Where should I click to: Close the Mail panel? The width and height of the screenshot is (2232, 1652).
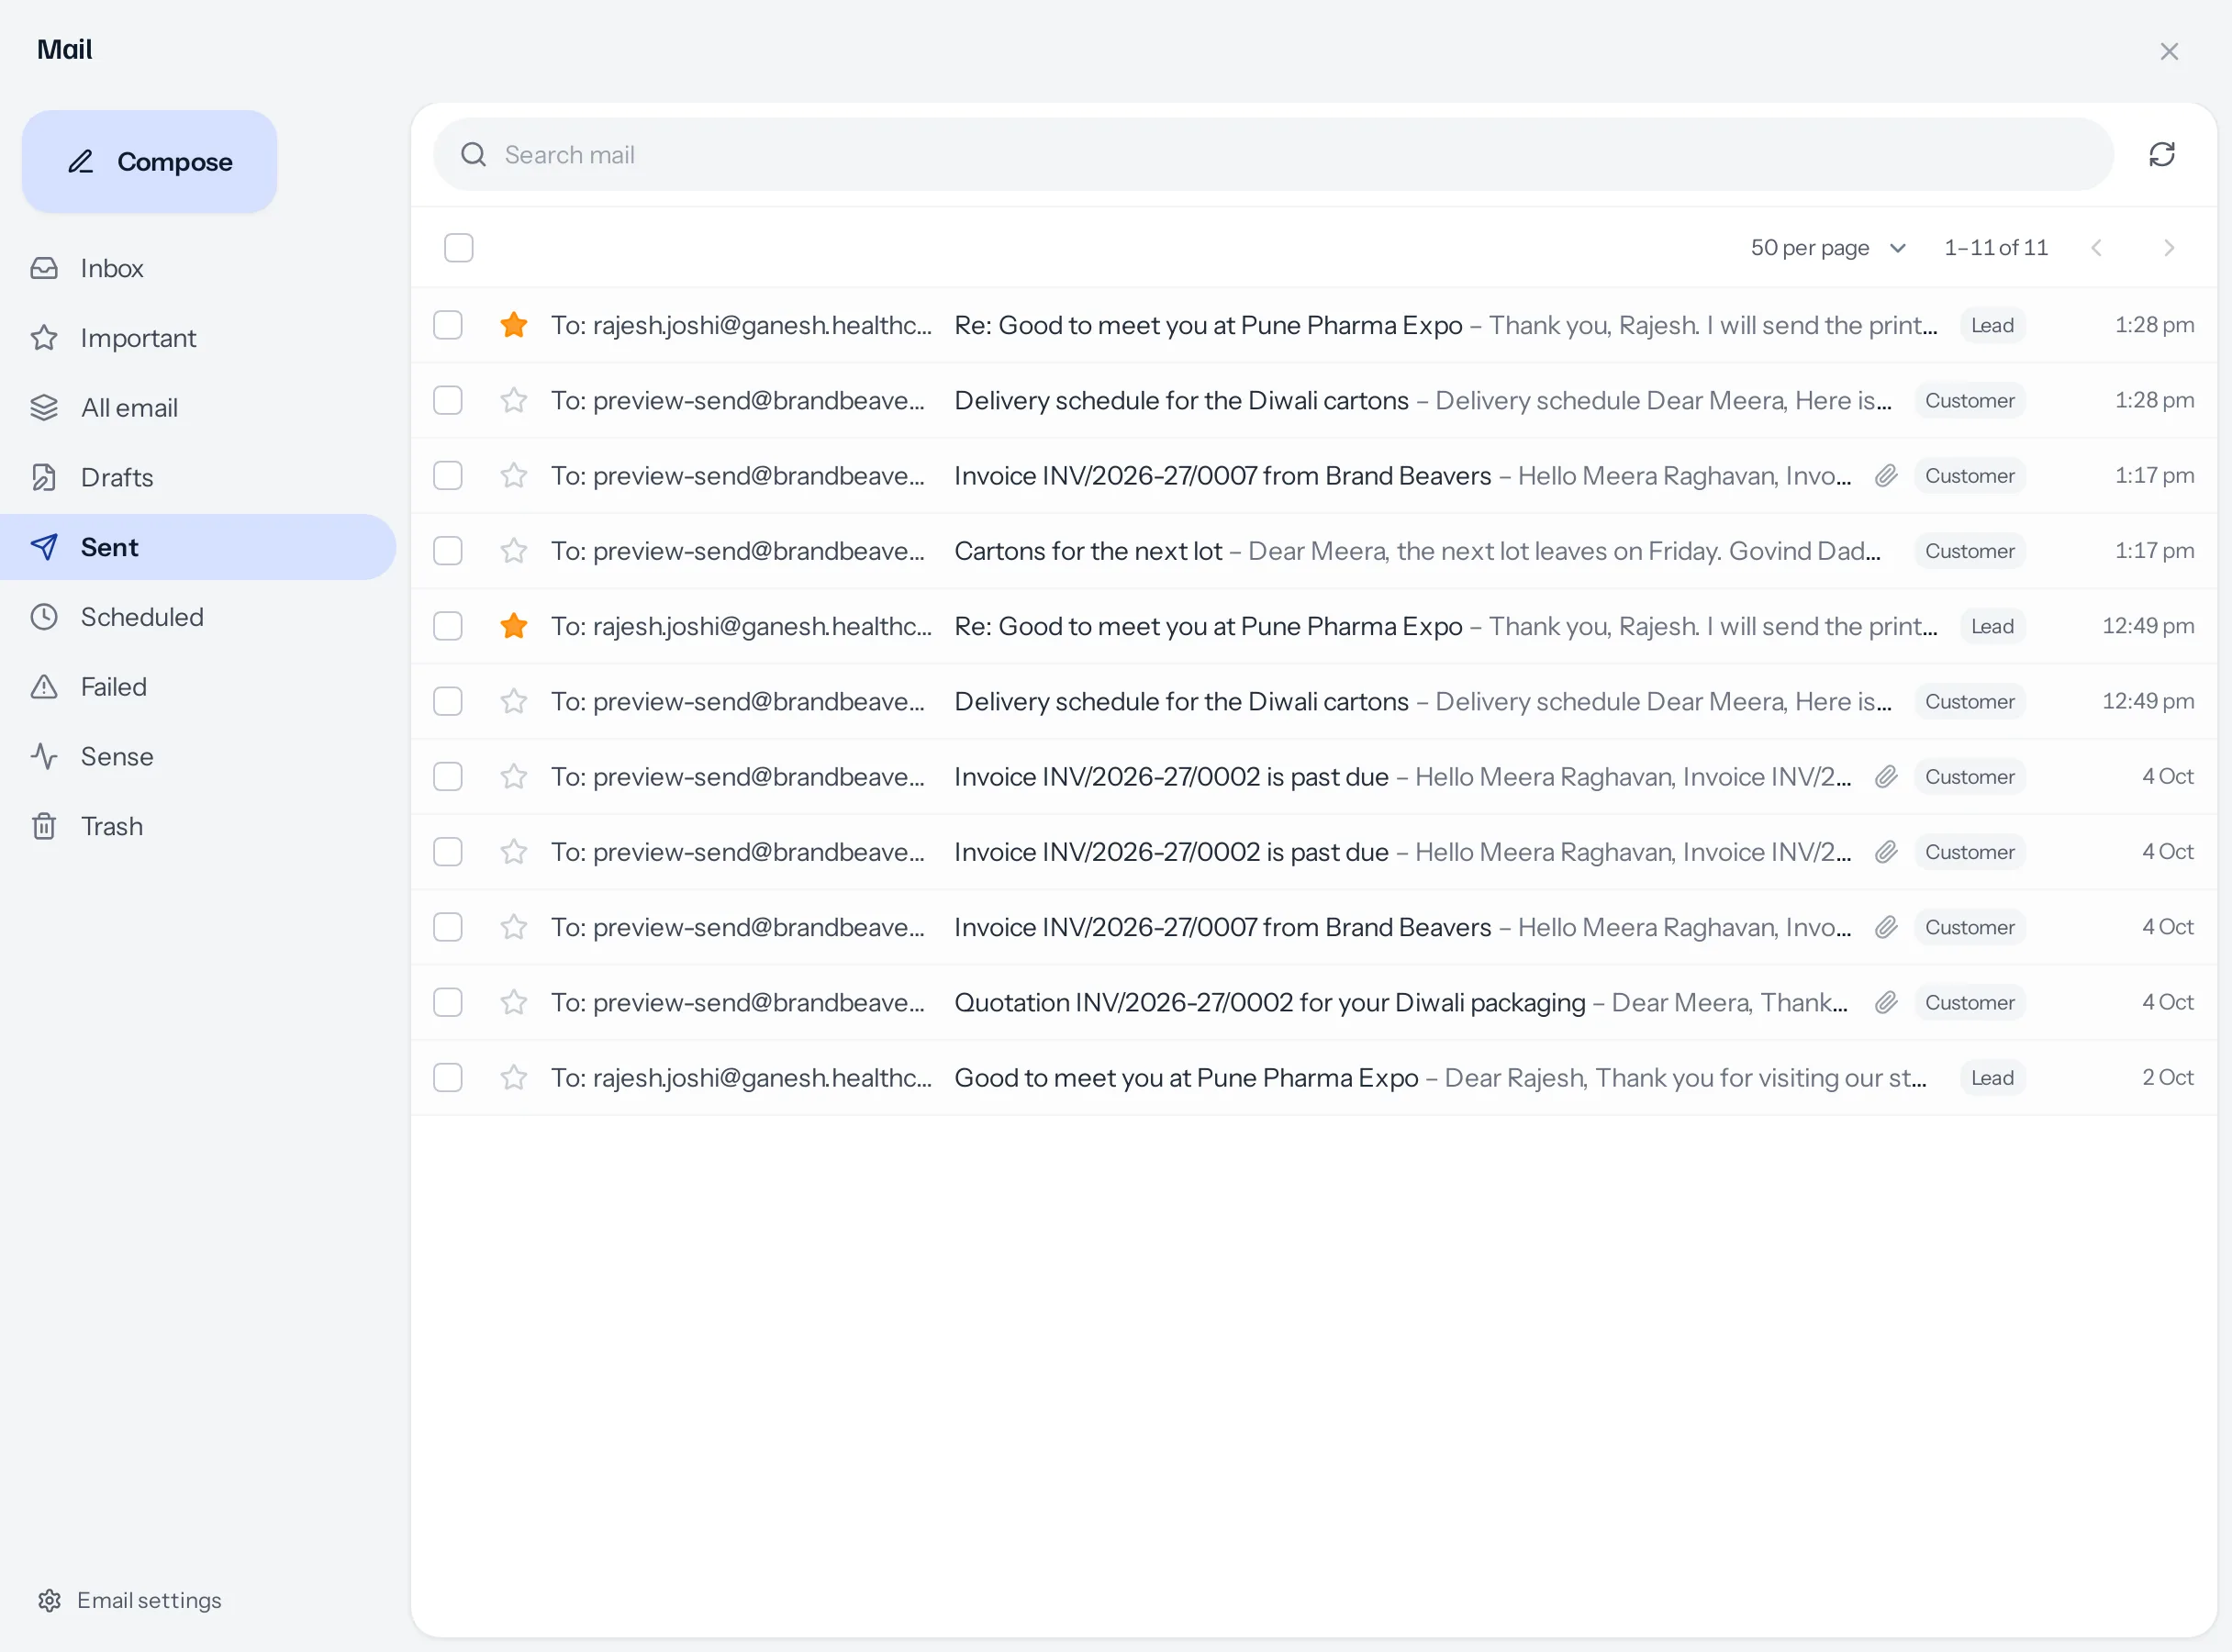click(2168, 51)
